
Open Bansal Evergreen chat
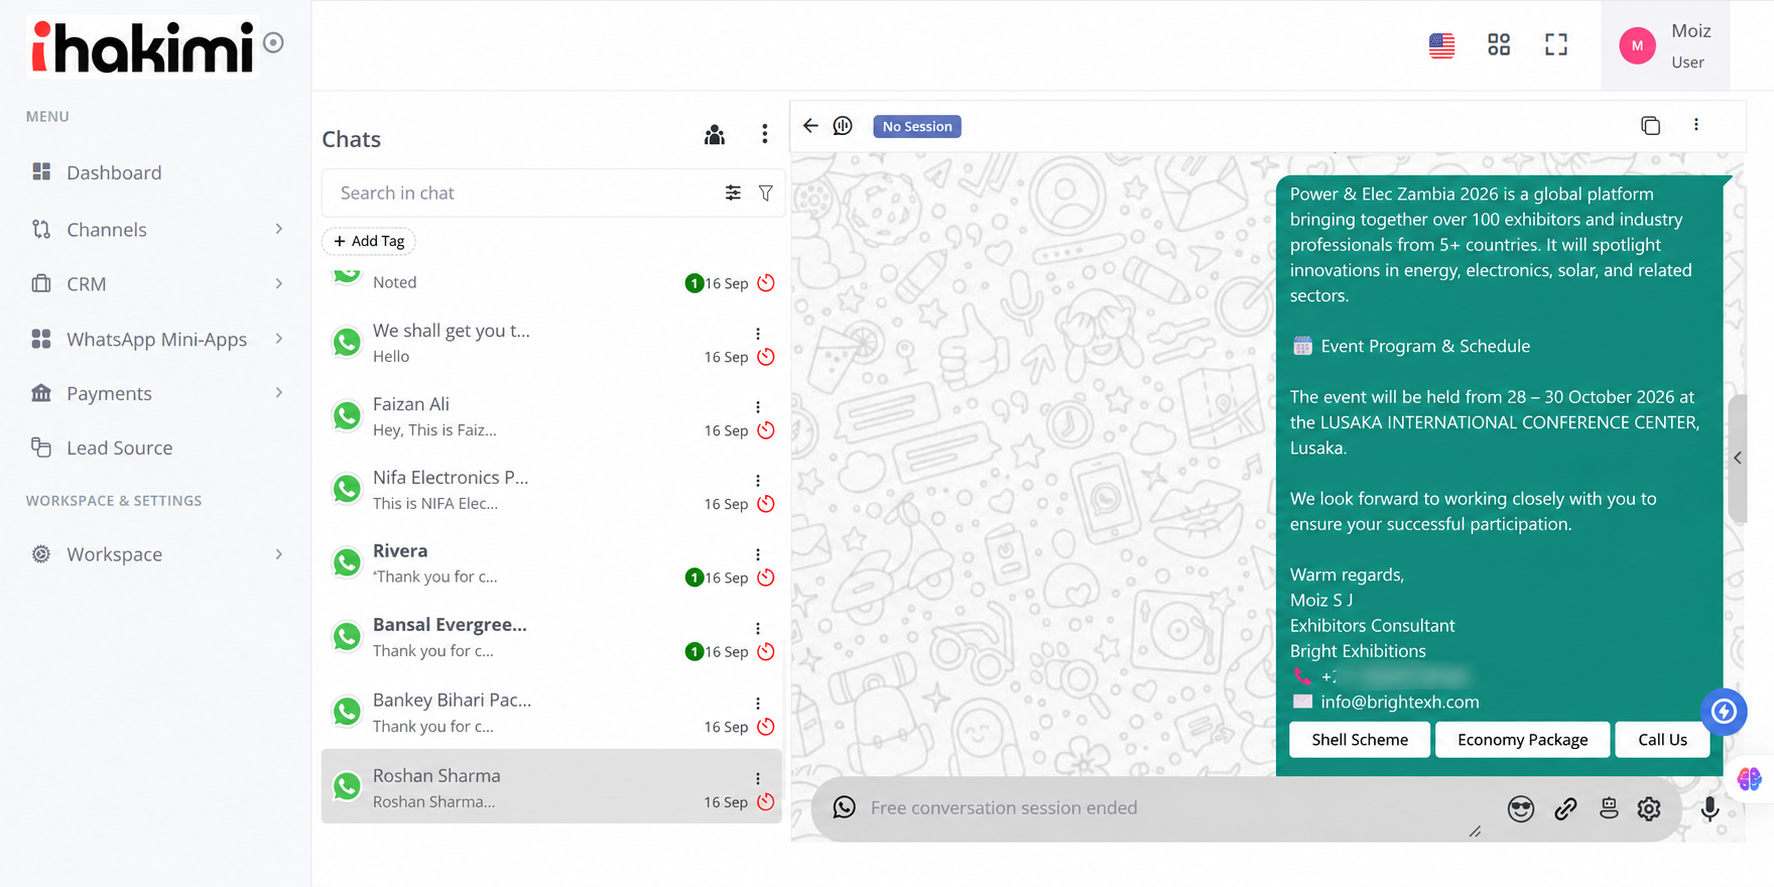coord(551,637)
